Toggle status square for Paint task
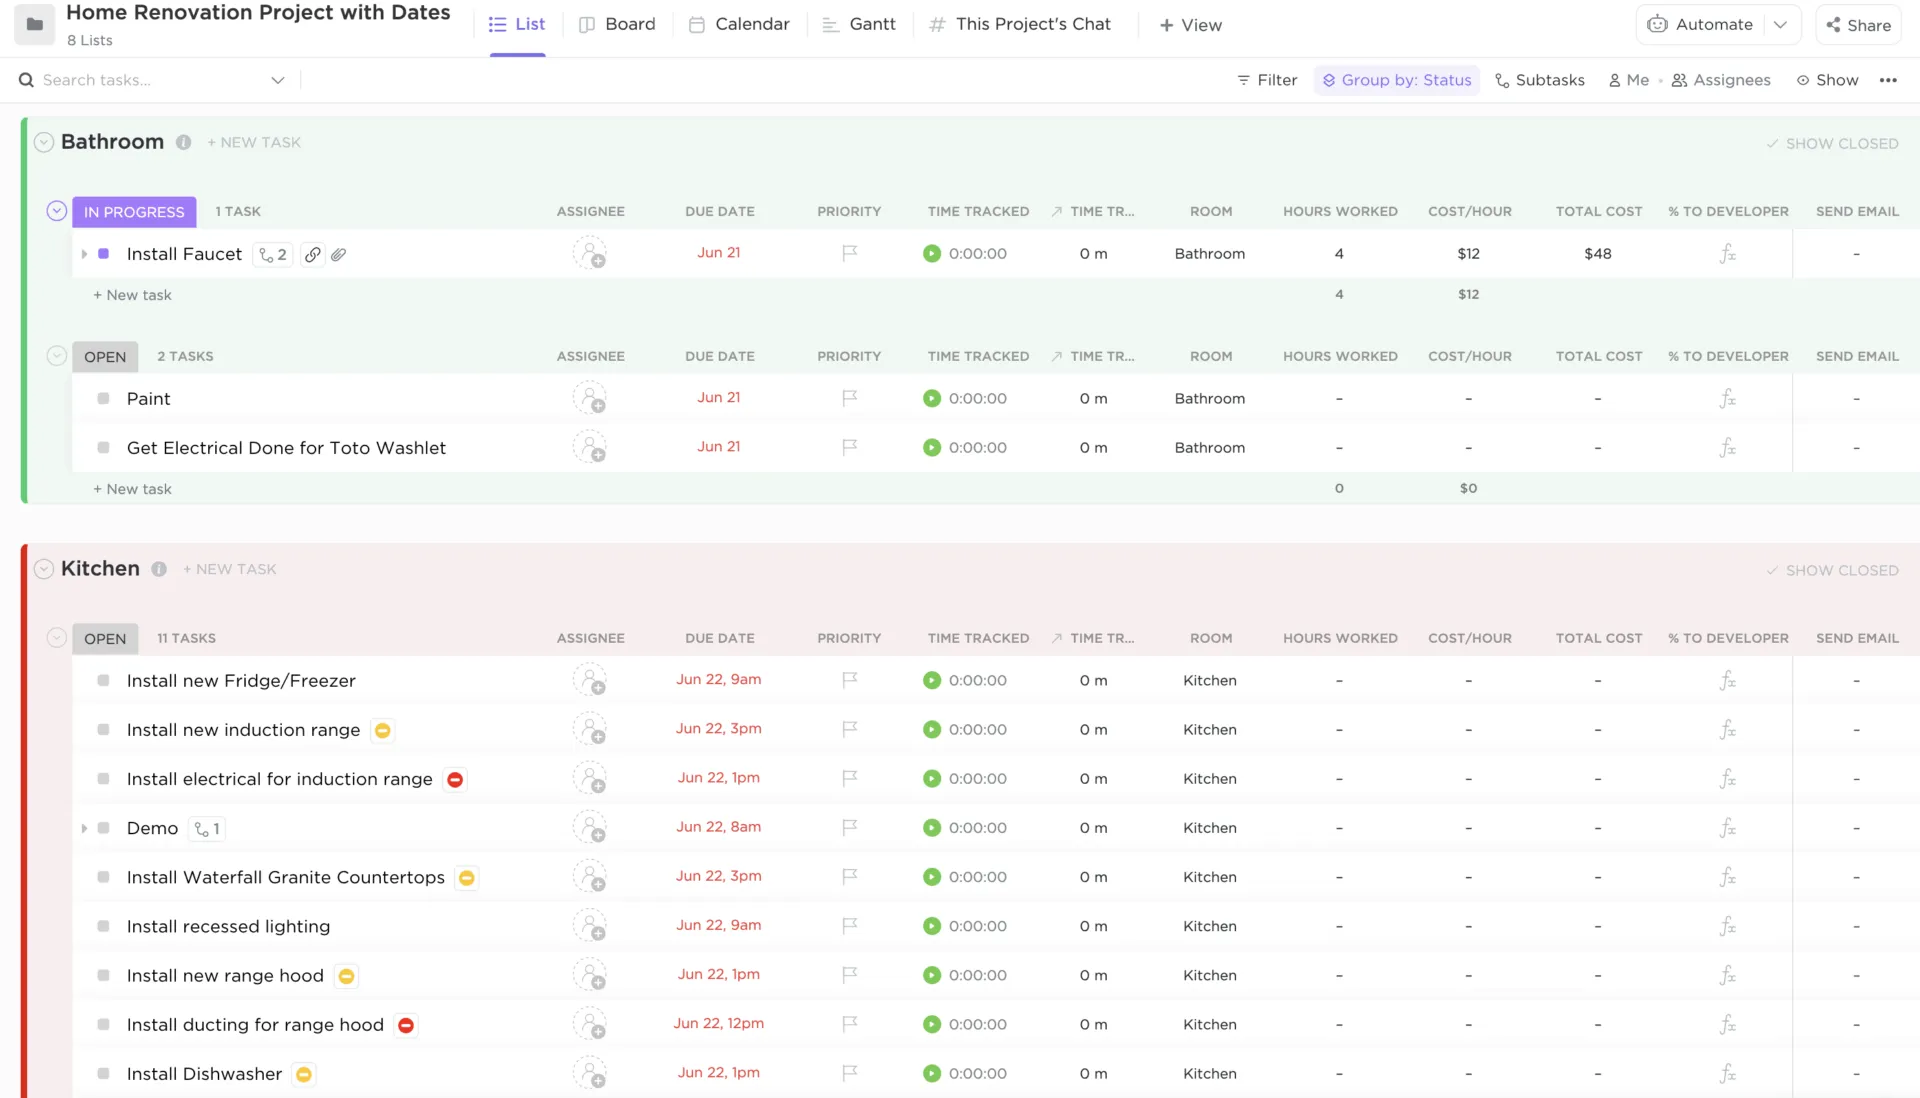The height and width of the screenshot is (1098, 1920). pos(103,398)
